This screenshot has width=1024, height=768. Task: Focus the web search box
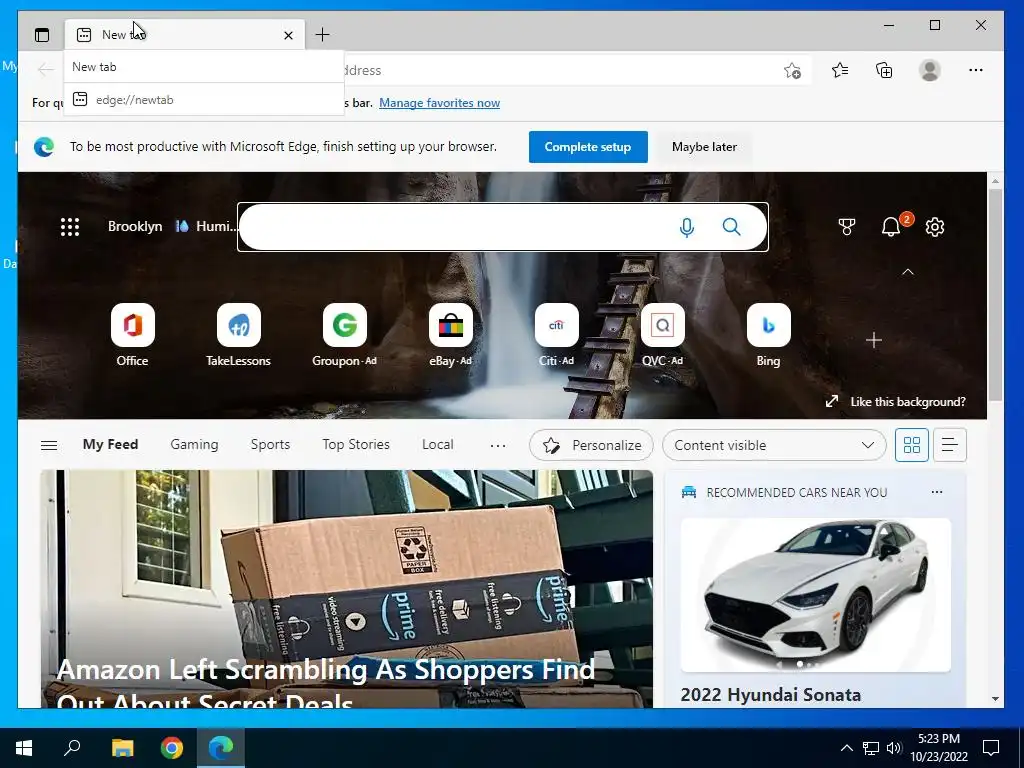[x=502, y=227]
